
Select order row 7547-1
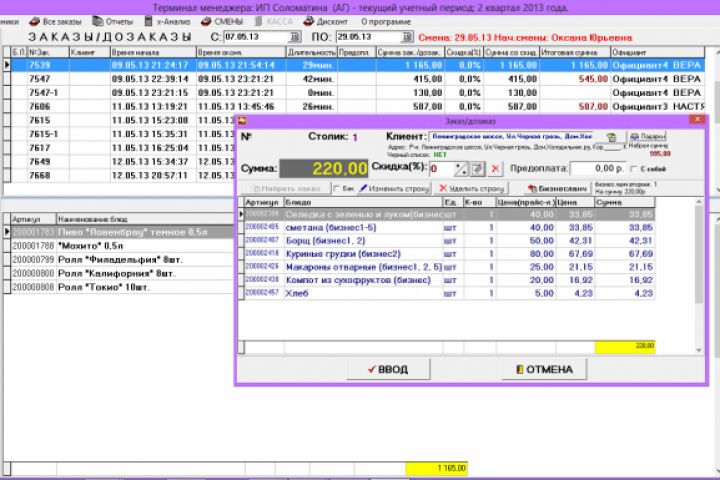[354, 93]
